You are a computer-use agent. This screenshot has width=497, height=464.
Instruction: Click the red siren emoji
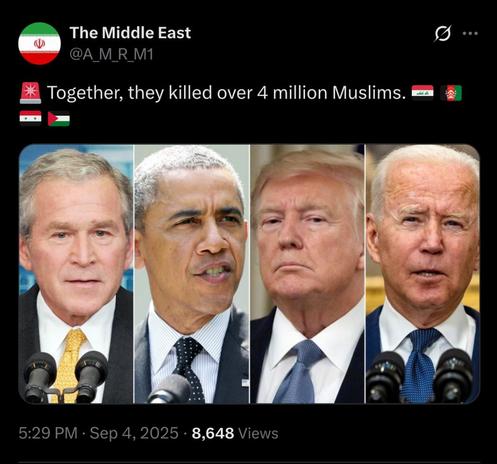click(30, 93)
